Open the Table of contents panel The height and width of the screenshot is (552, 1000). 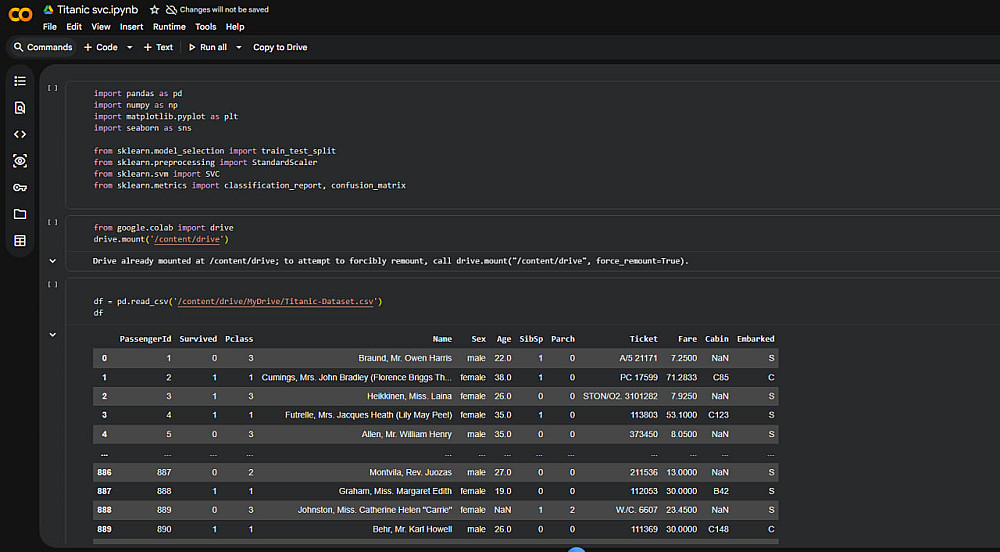pos(20,81)
